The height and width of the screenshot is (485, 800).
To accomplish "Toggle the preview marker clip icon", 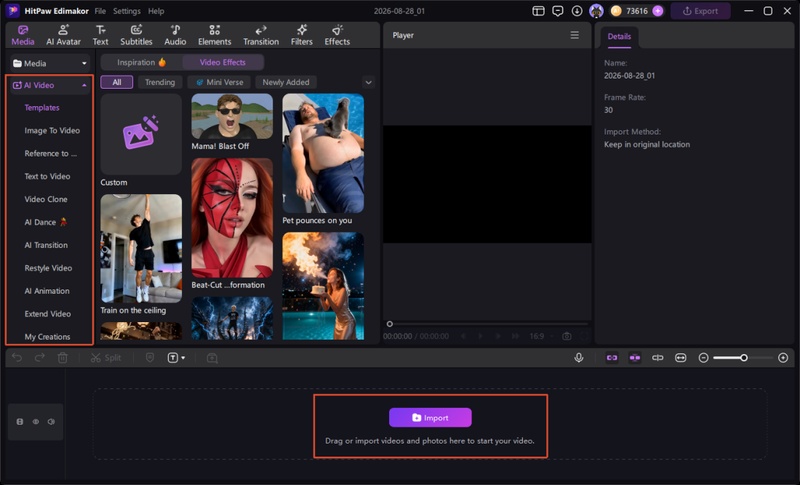I will point(658,358).
